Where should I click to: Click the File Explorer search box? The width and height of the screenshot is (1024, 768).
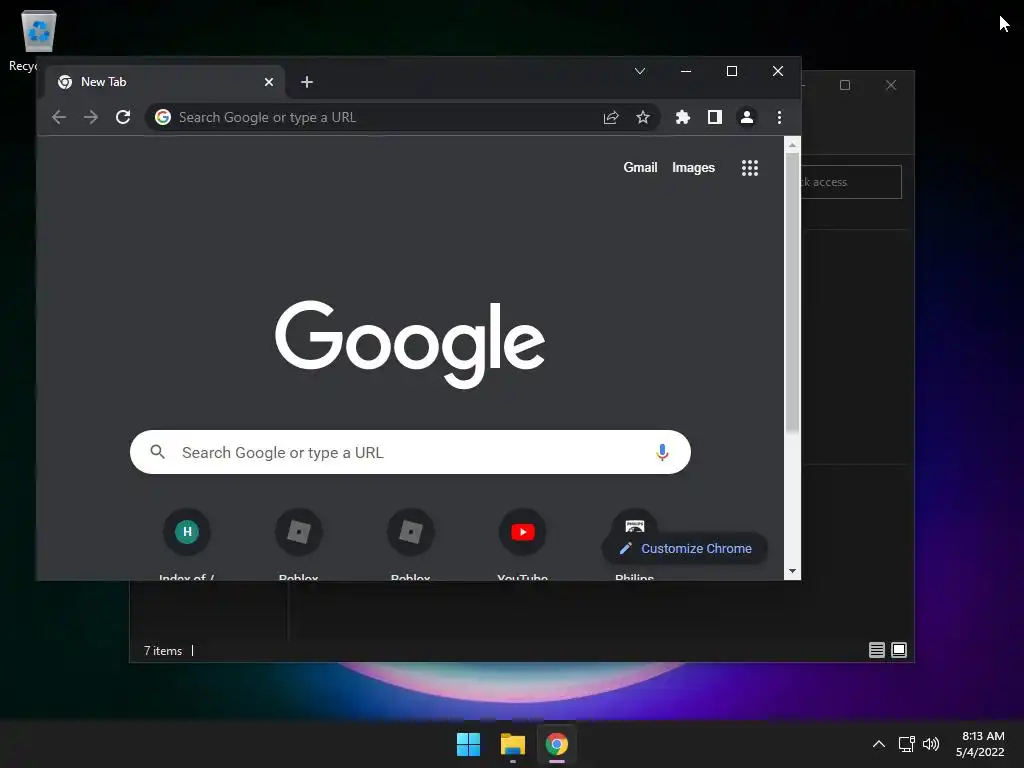852,182
